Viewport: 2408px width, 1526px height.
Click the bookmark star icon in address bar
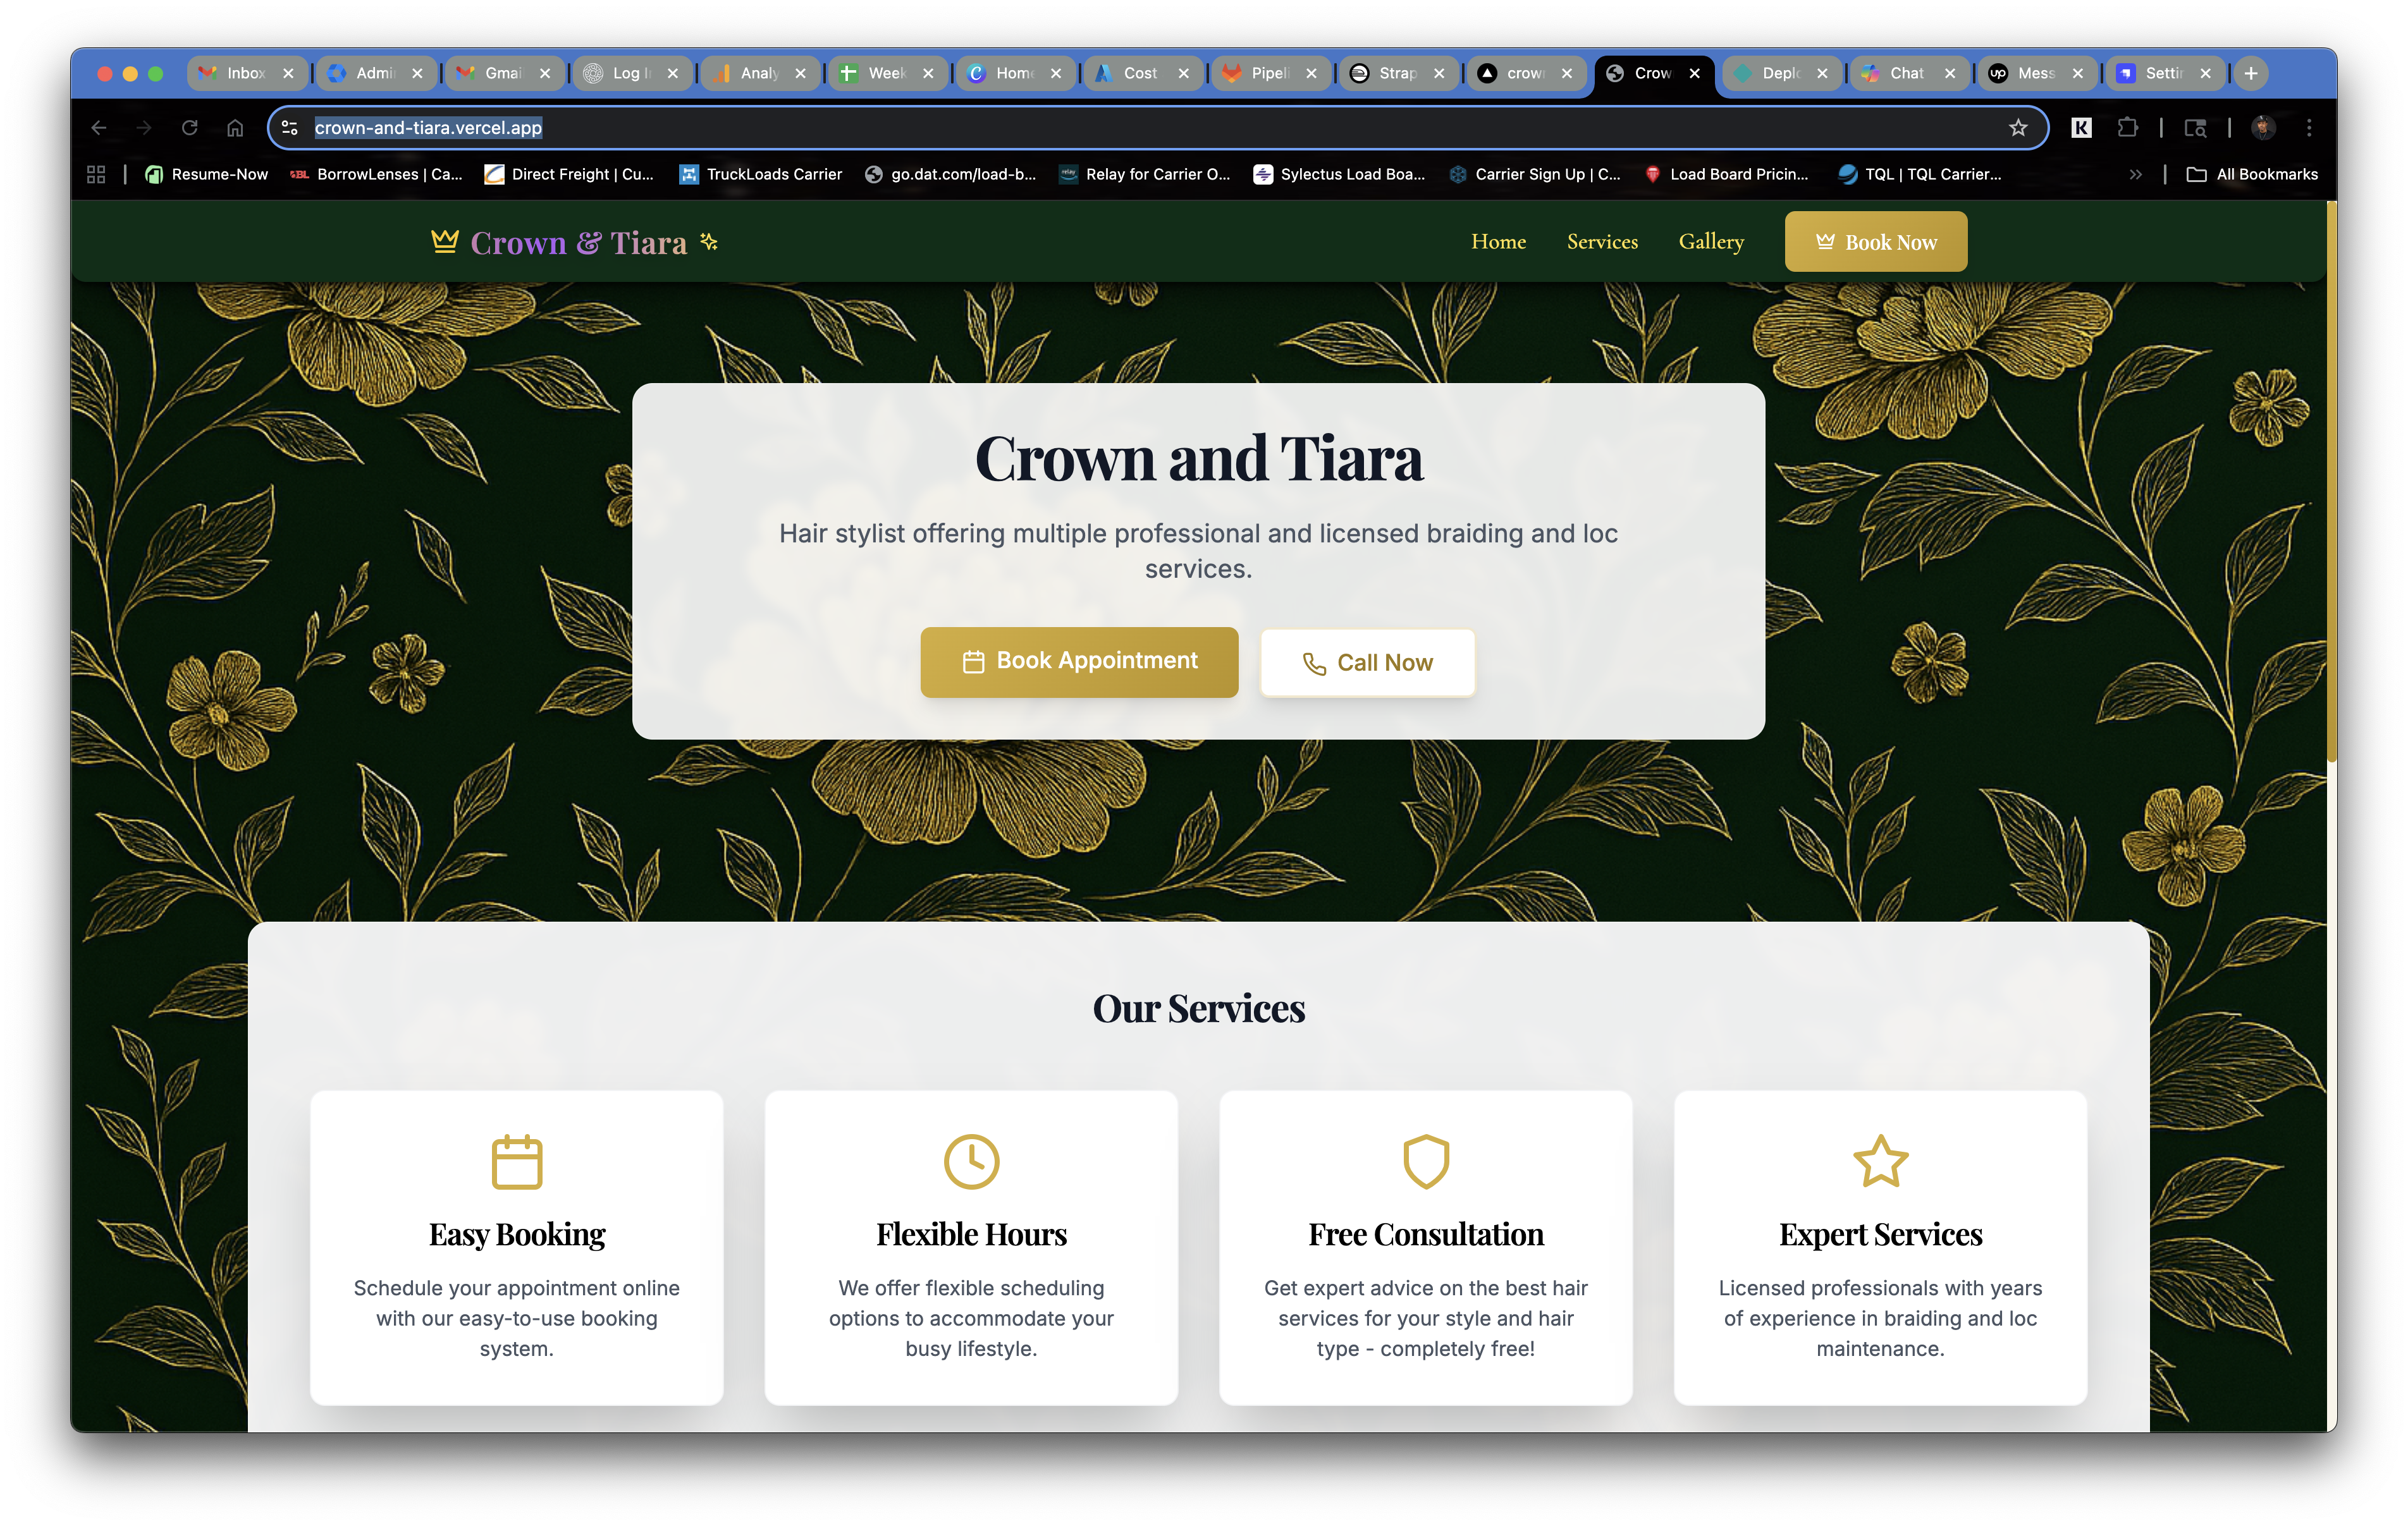[2018, 128]
